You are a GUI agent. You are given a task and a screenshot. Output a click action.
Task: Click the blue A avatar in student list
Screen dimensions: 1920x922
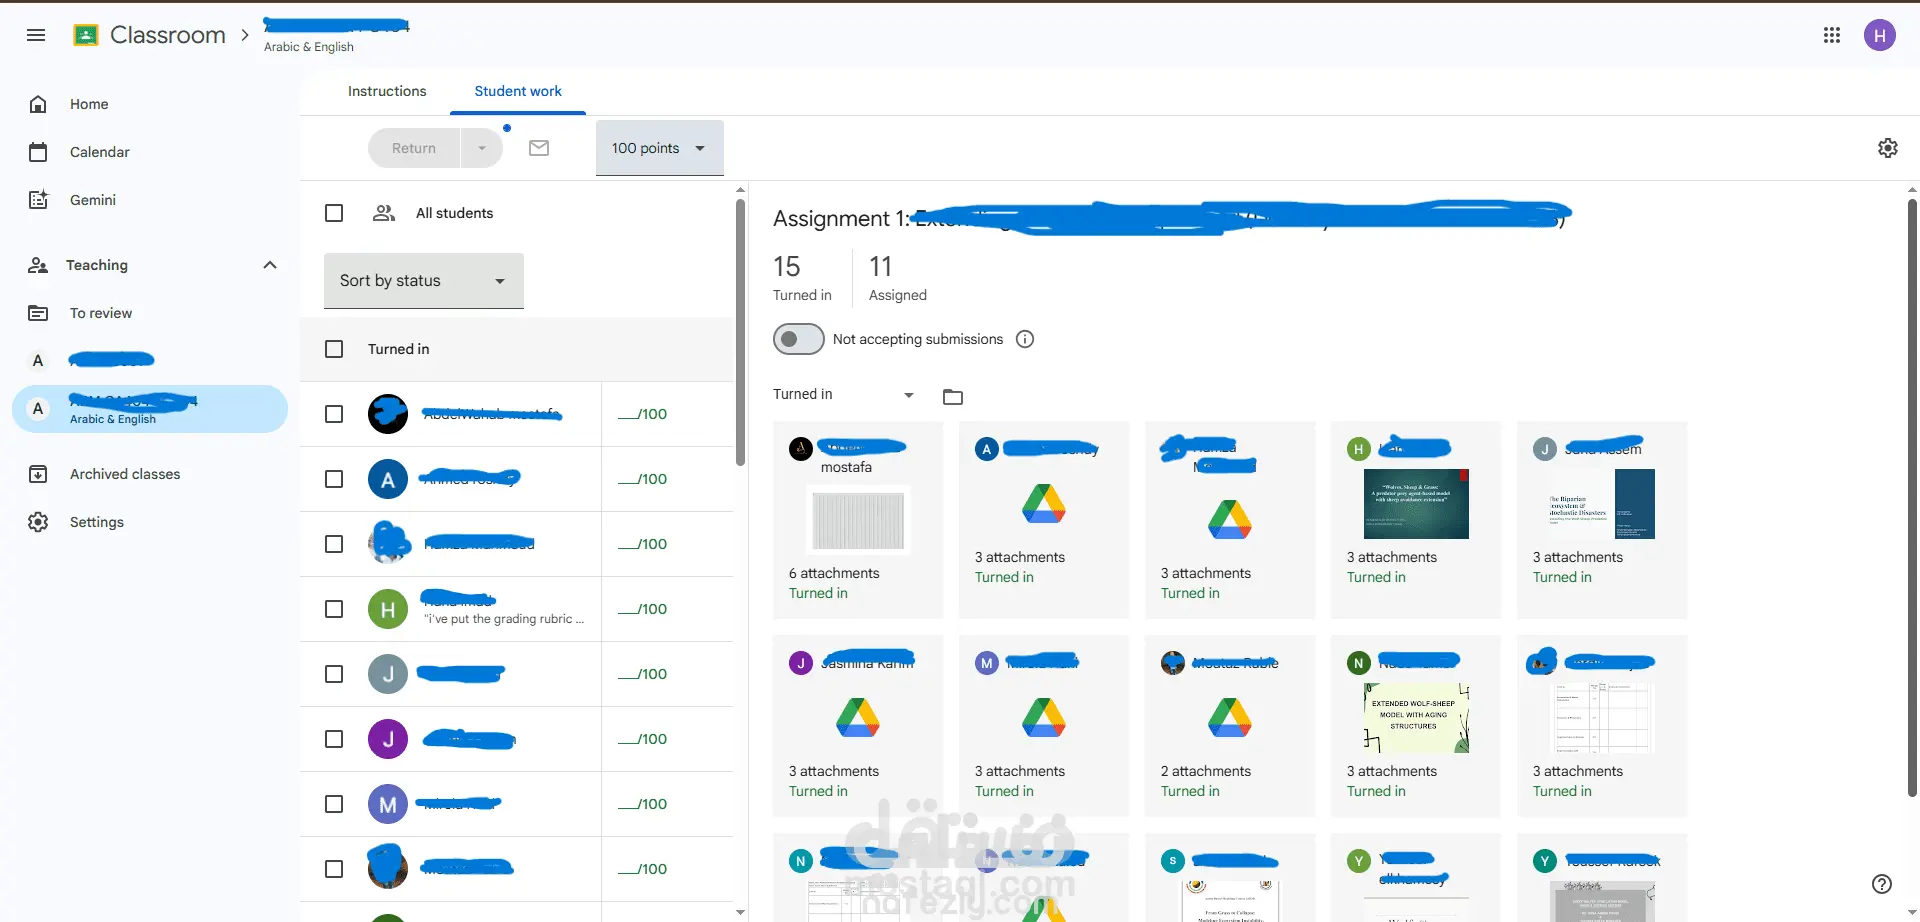click(x=388, y=479)
